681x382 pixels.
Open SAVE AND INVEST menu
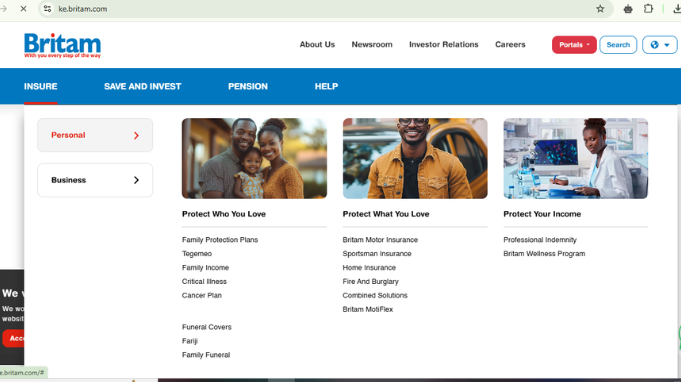coord(142,86)
